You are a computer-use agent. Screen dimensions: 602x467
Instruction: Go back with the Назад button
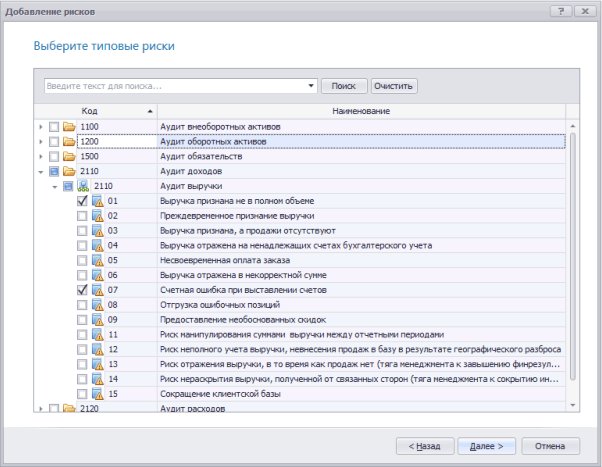pos(425,446)
